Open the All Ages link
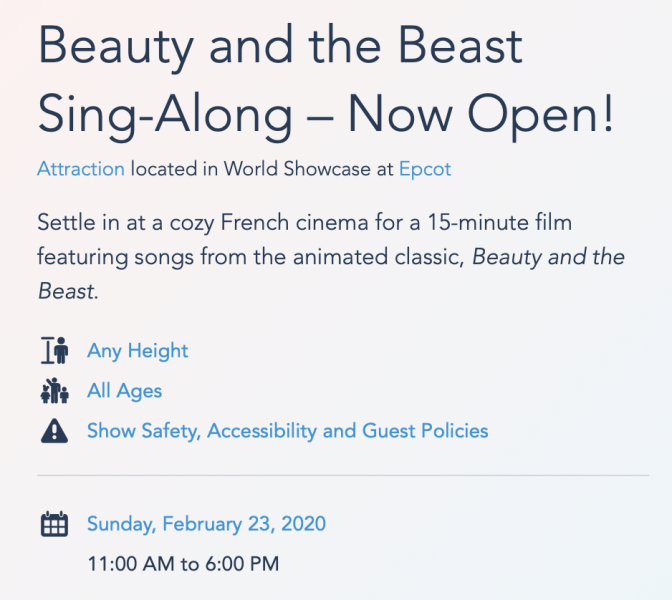 (124, 391)
